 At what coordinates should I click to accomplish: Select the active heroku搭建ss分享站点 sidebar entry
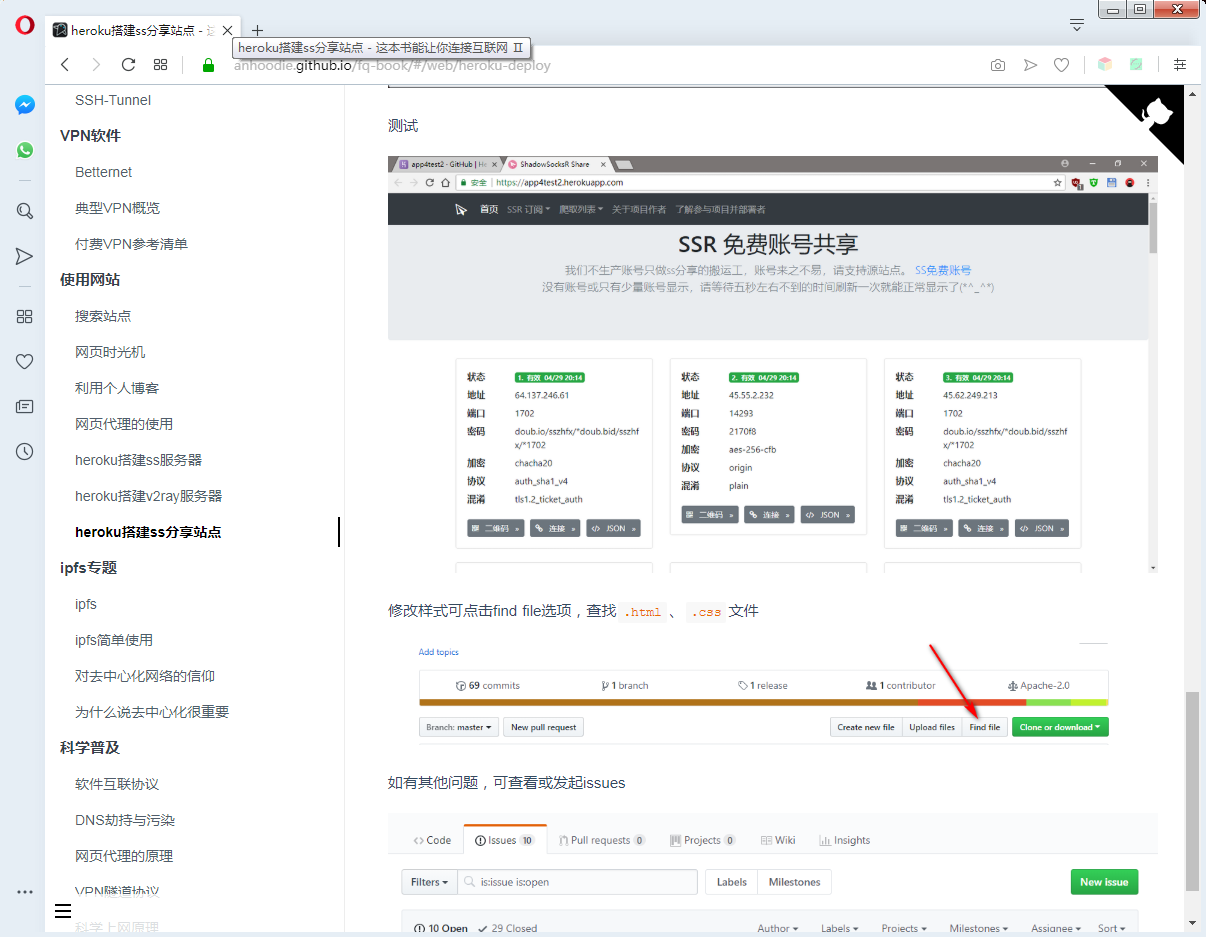148,532
